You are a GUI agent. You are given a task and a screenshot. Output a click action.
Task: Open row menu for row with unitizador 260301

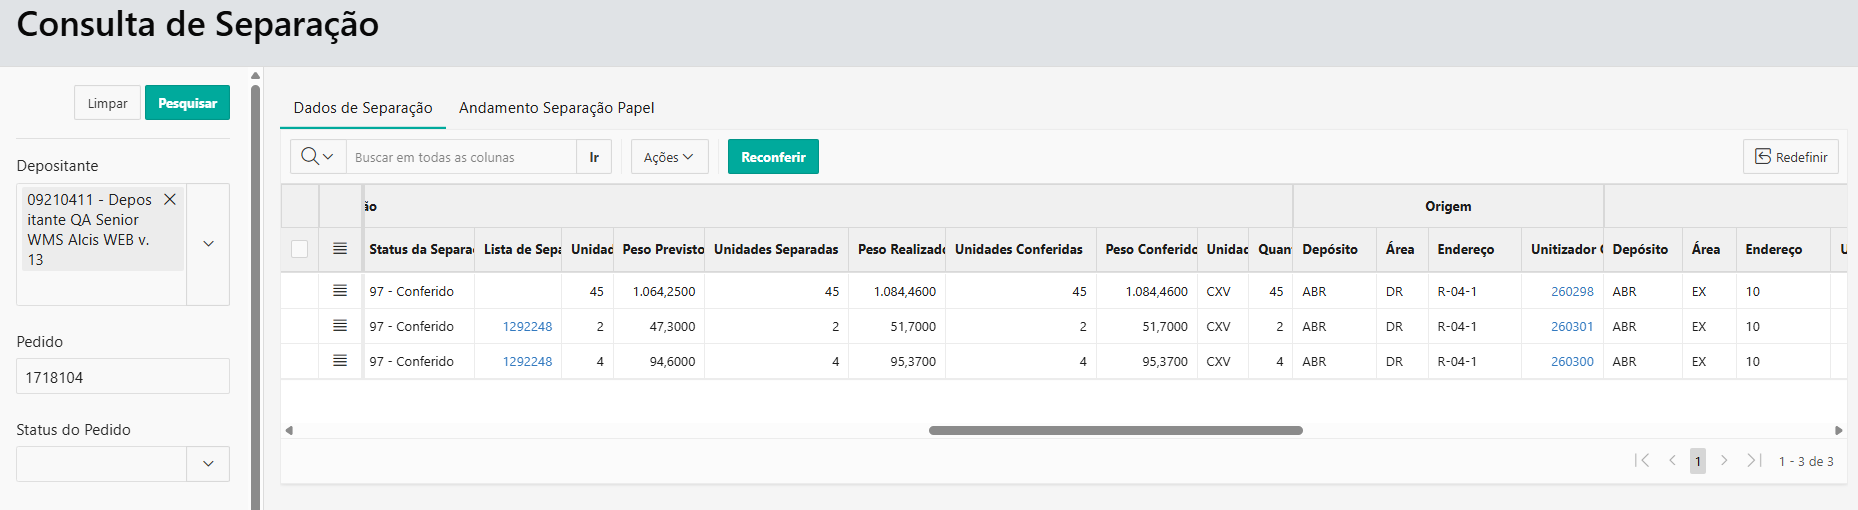coord(340,326)
